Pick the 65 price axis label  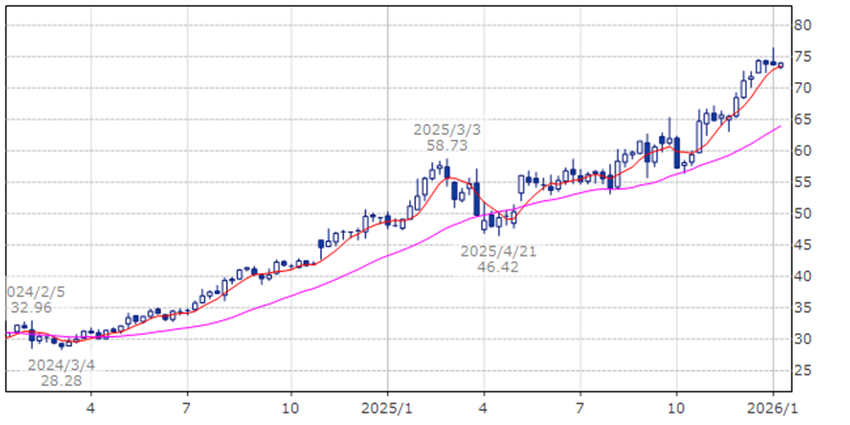(x=802, y=120)
